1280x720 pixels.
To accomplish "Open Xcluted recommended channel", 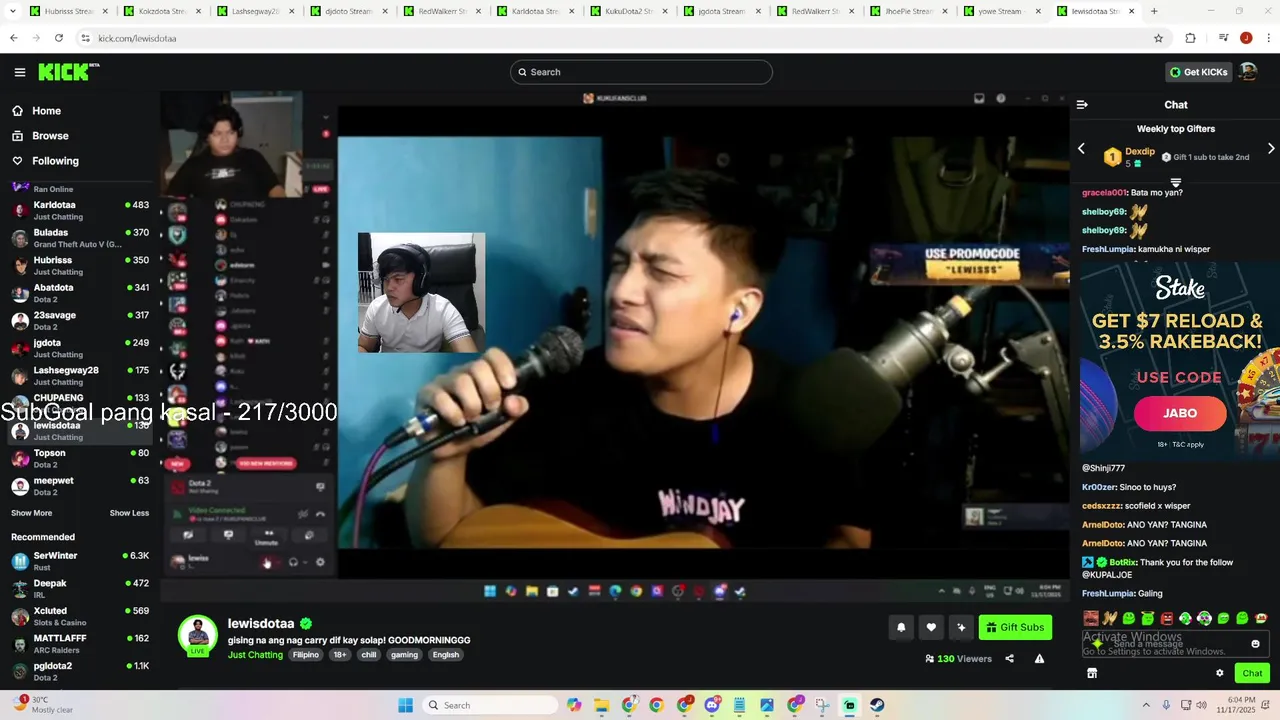I will (x=80, y=616).
